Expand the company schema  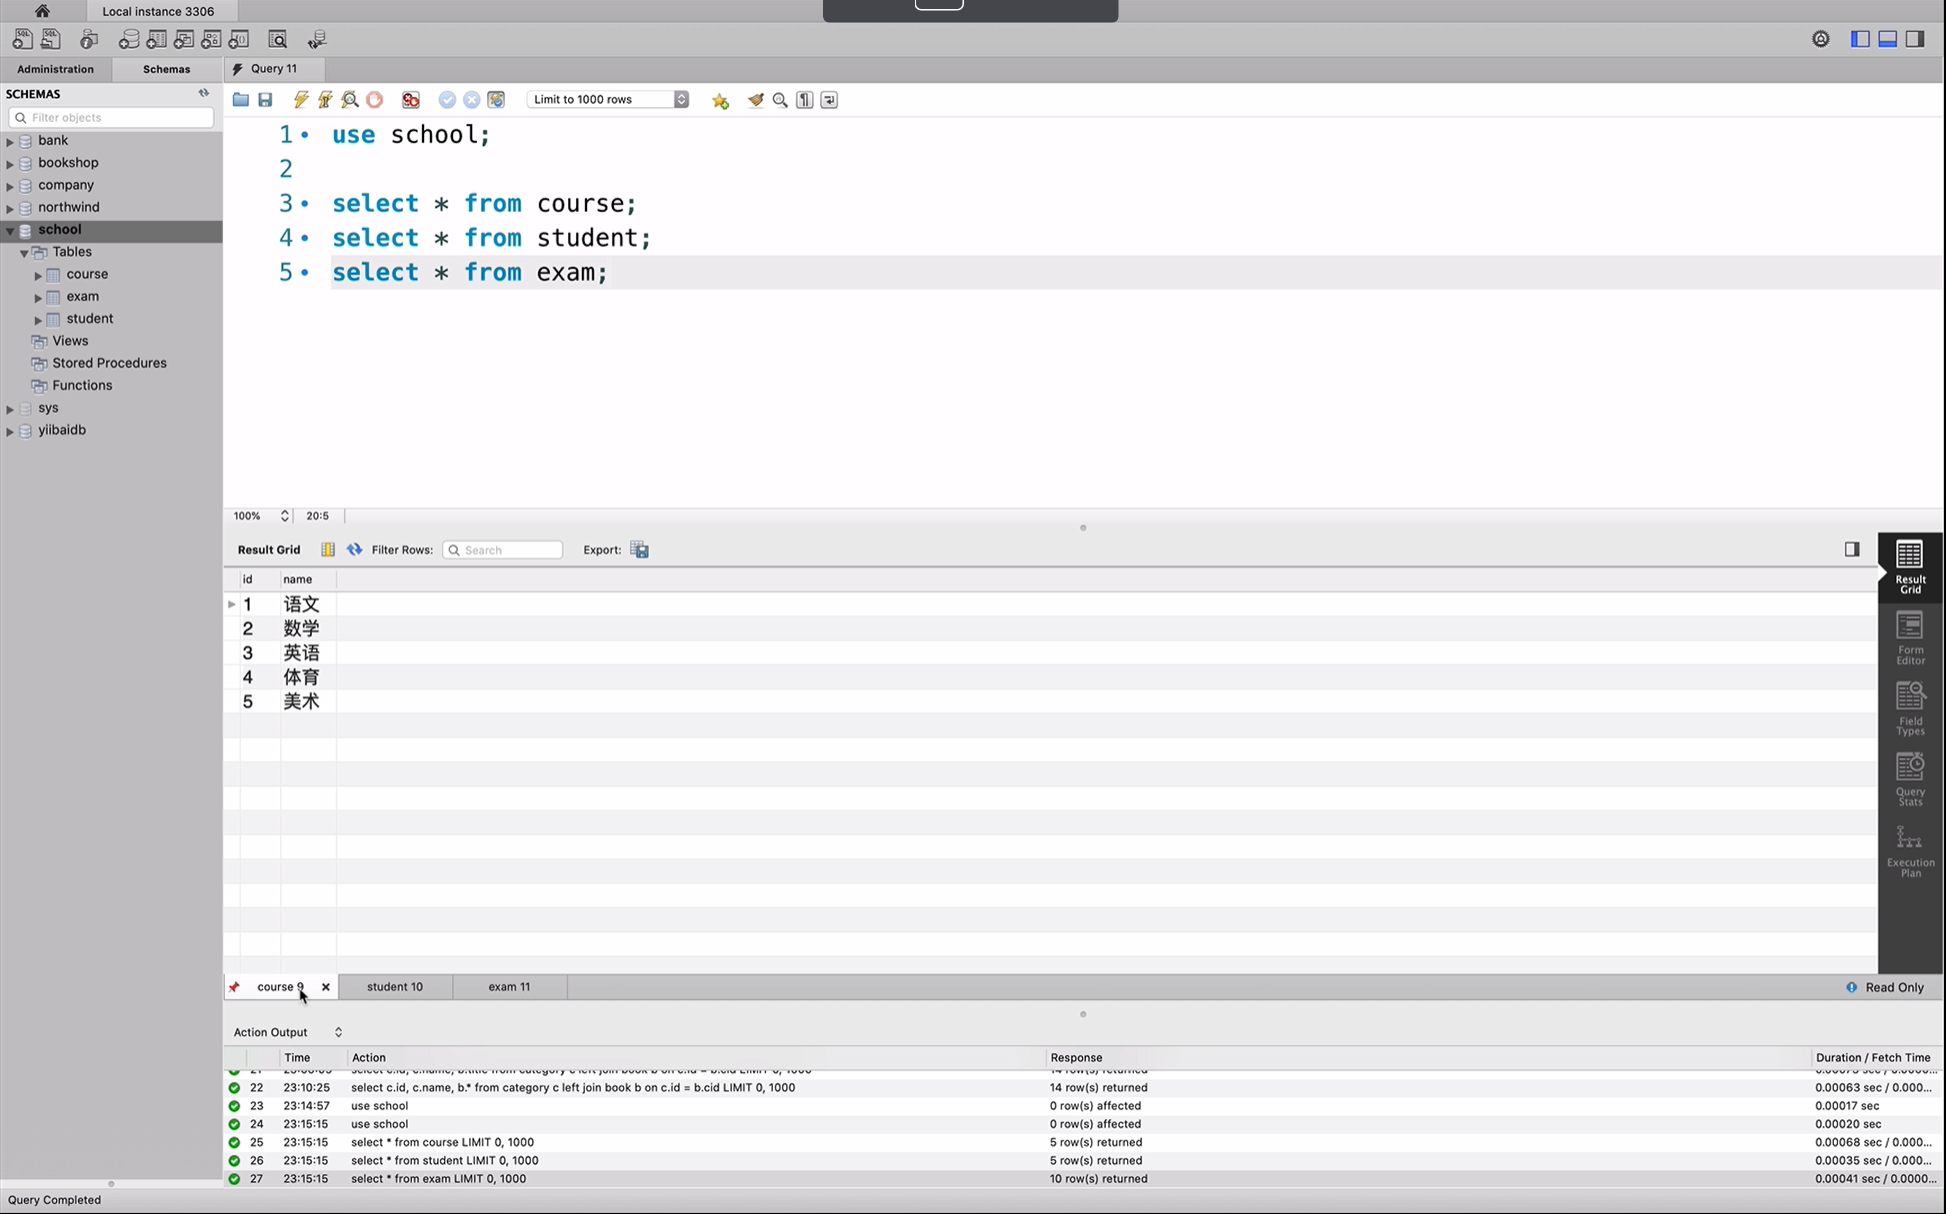pos(10,185)
